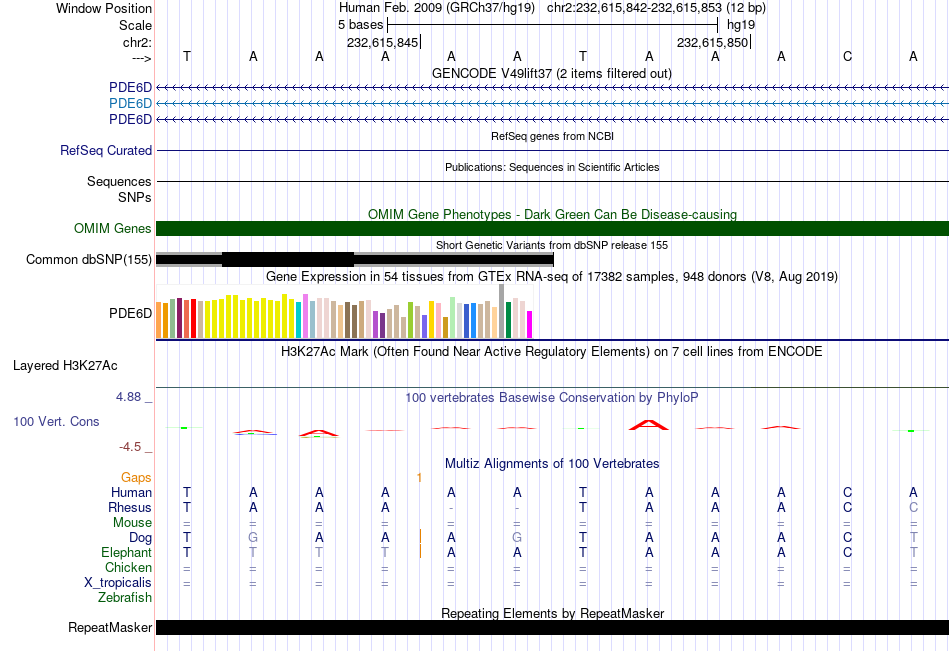
Task: Open the Common dbSNP(155) track label
Action: click(x=89, y=259)
